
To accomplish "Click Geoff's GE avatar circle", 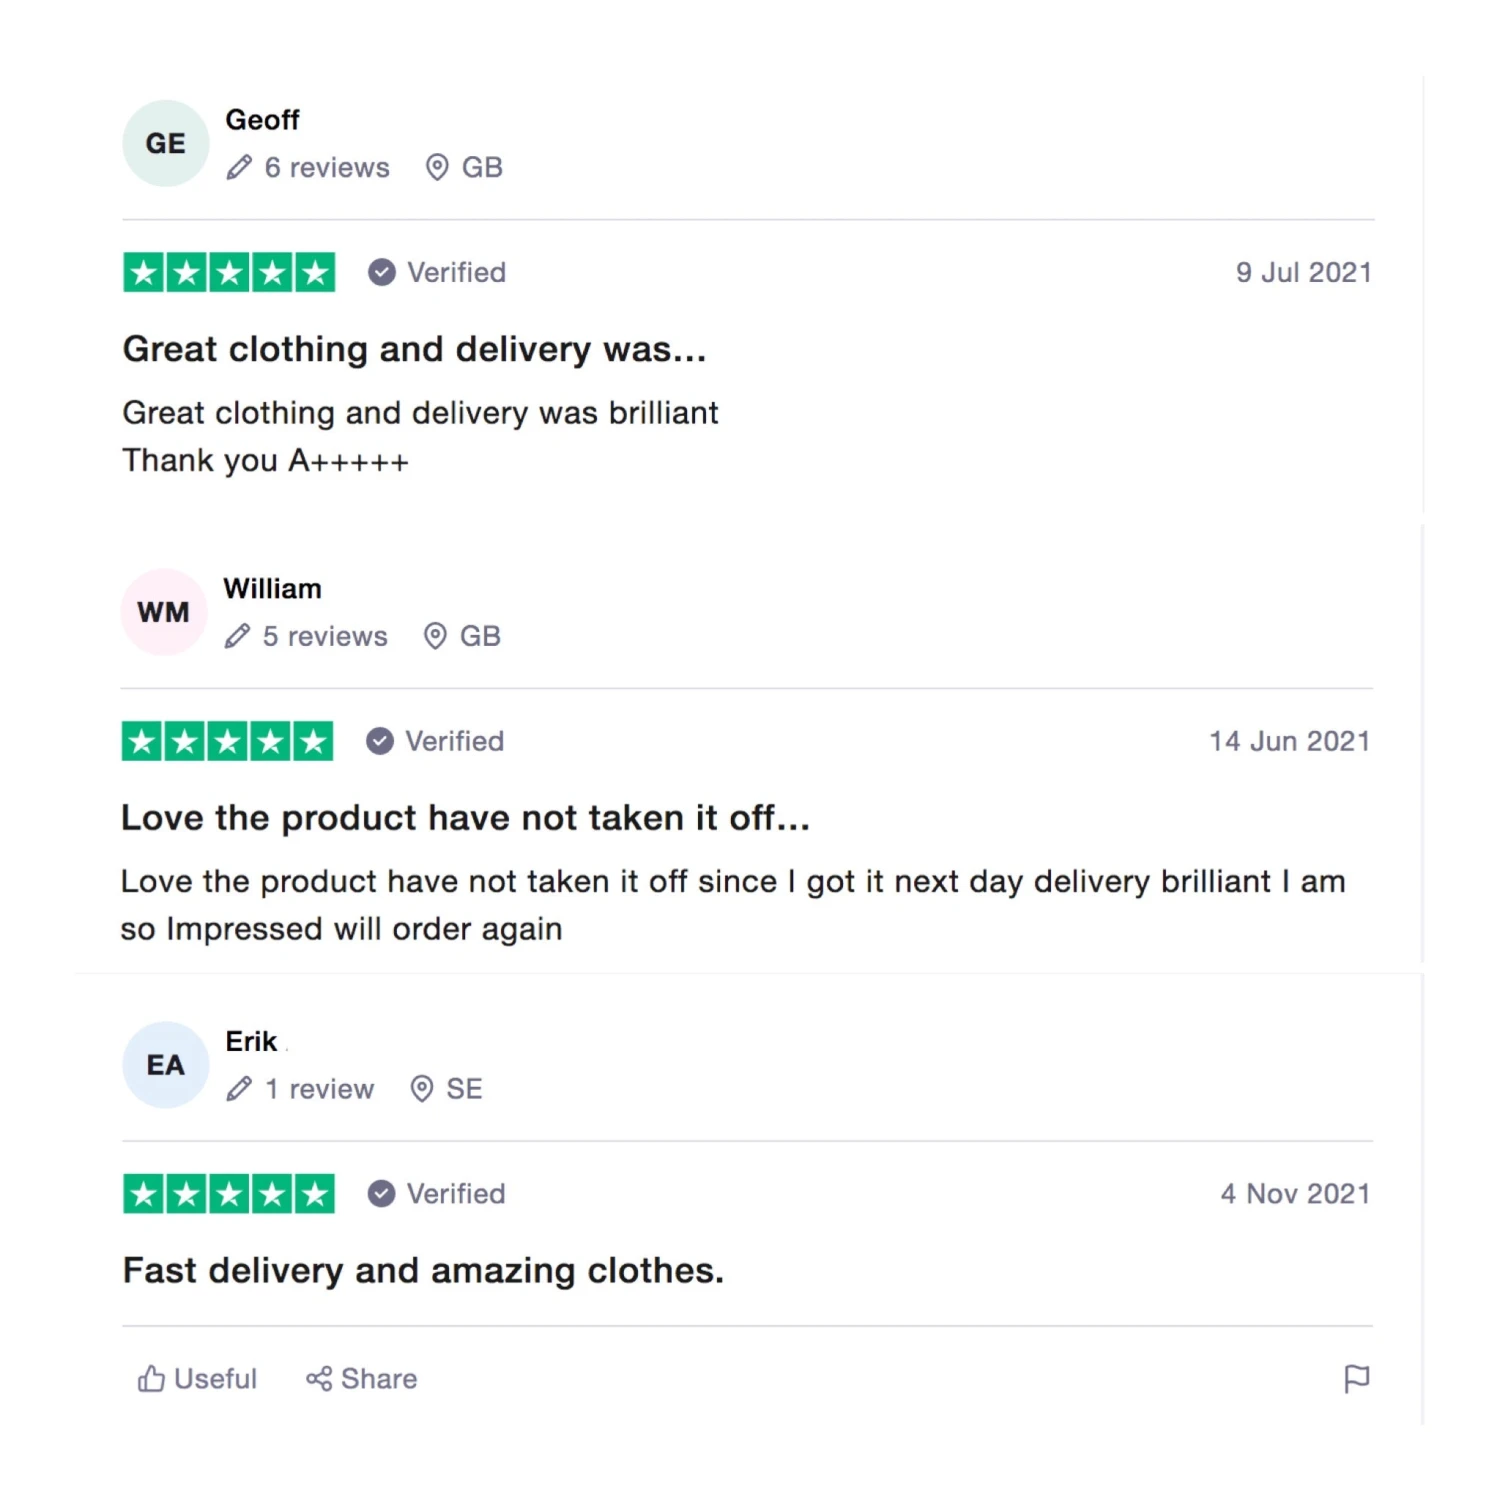I will pyautogui.click(x=165, y=143).
